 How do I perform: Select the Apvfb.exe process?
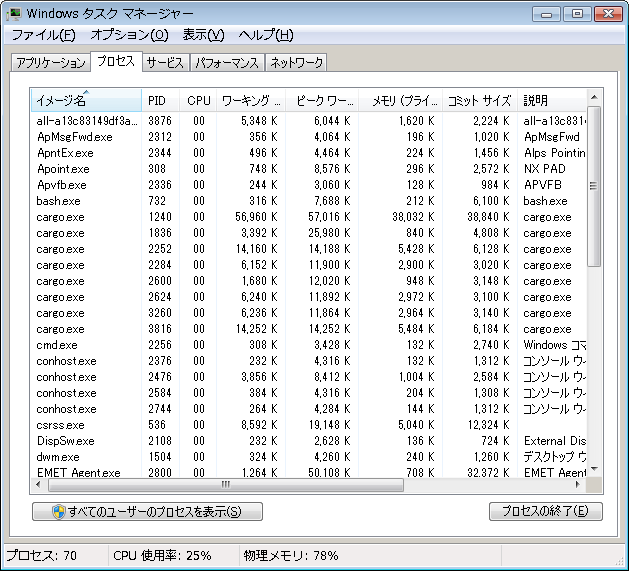click(309, 185)
